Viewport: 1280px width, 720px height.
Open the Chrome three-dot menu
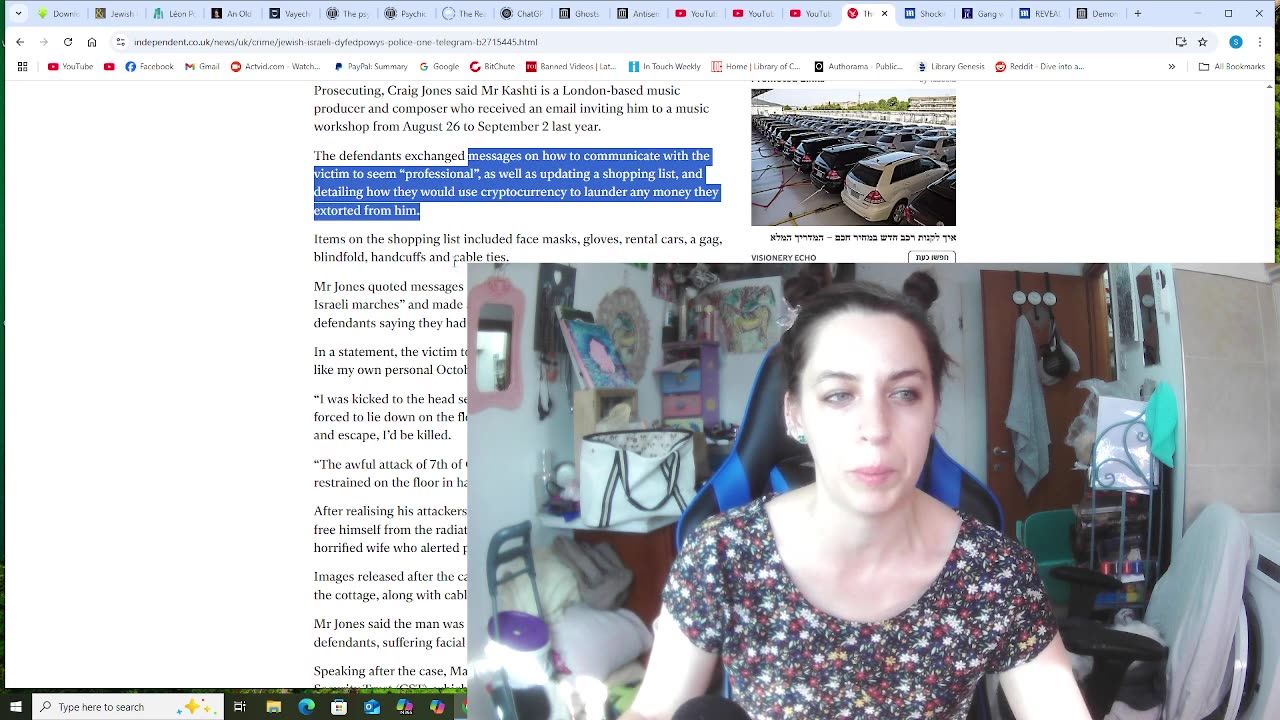tap(1260, 42)
